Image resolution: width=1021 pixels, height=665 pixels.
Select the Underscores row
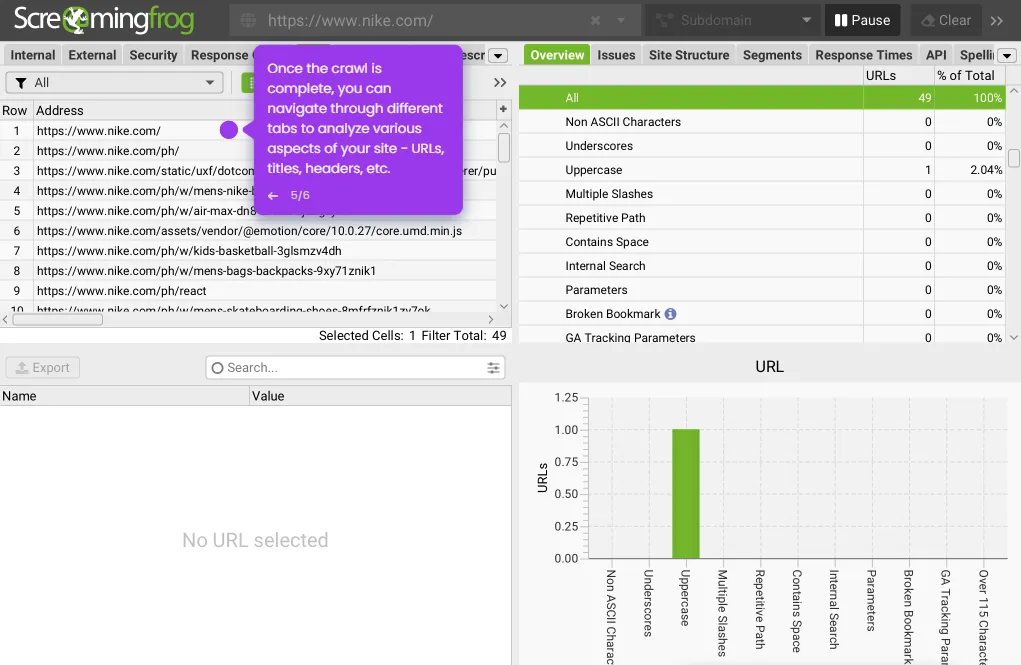coord(762,146)
